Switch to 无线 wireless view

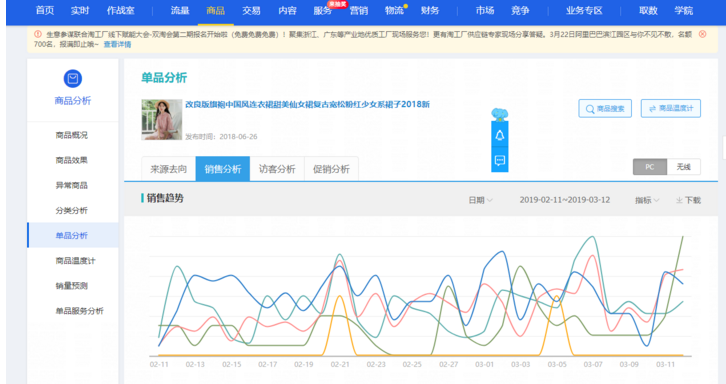[x=683, y=167]
